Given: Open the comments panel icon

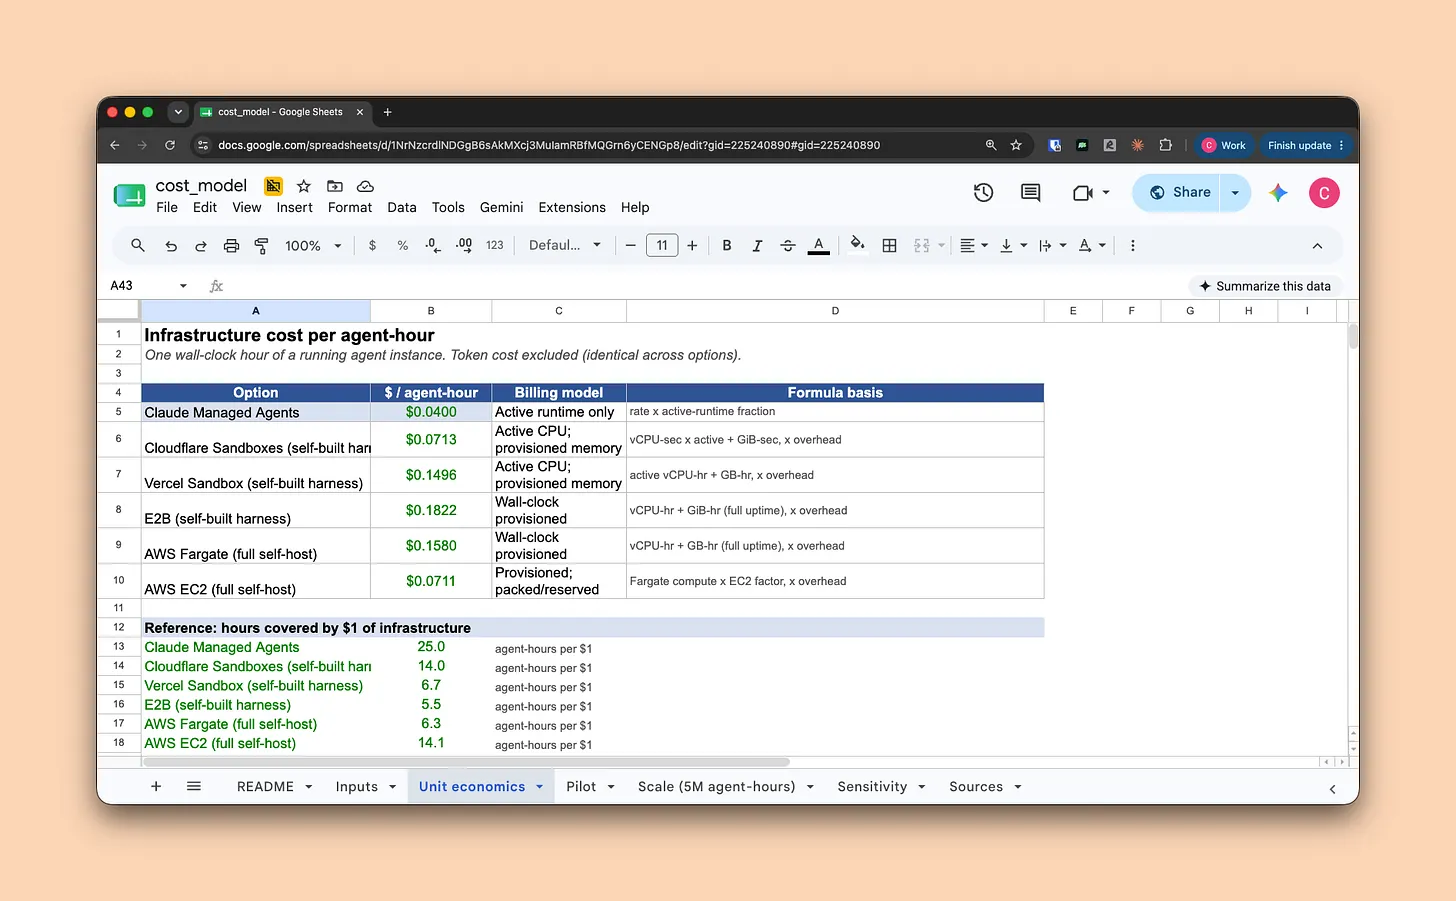Looking at the screenshot, I should point(1030,193).
